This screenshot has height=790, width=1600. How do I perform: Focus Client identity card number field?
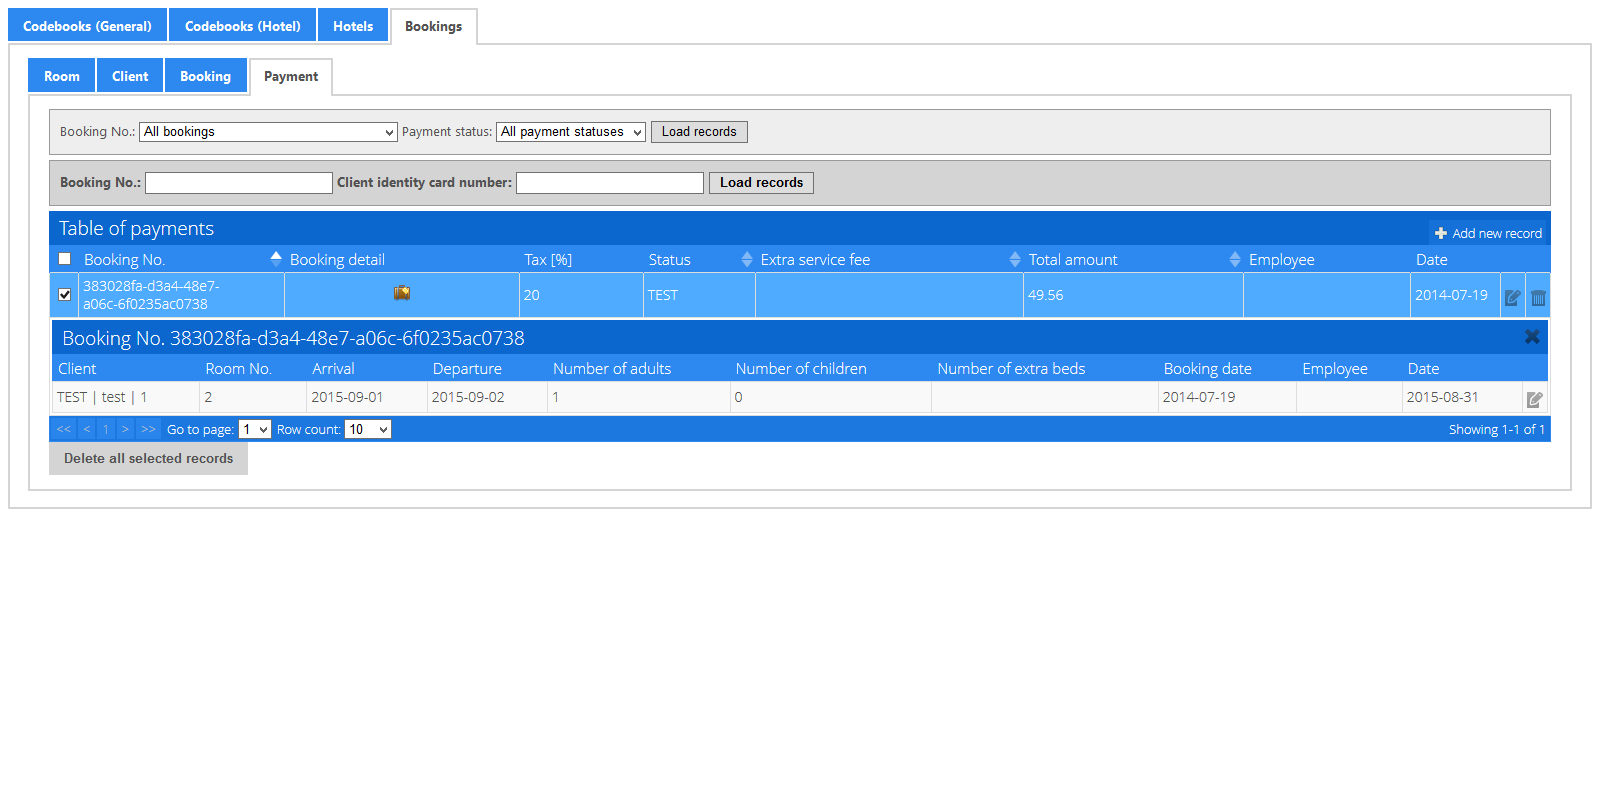610,183
